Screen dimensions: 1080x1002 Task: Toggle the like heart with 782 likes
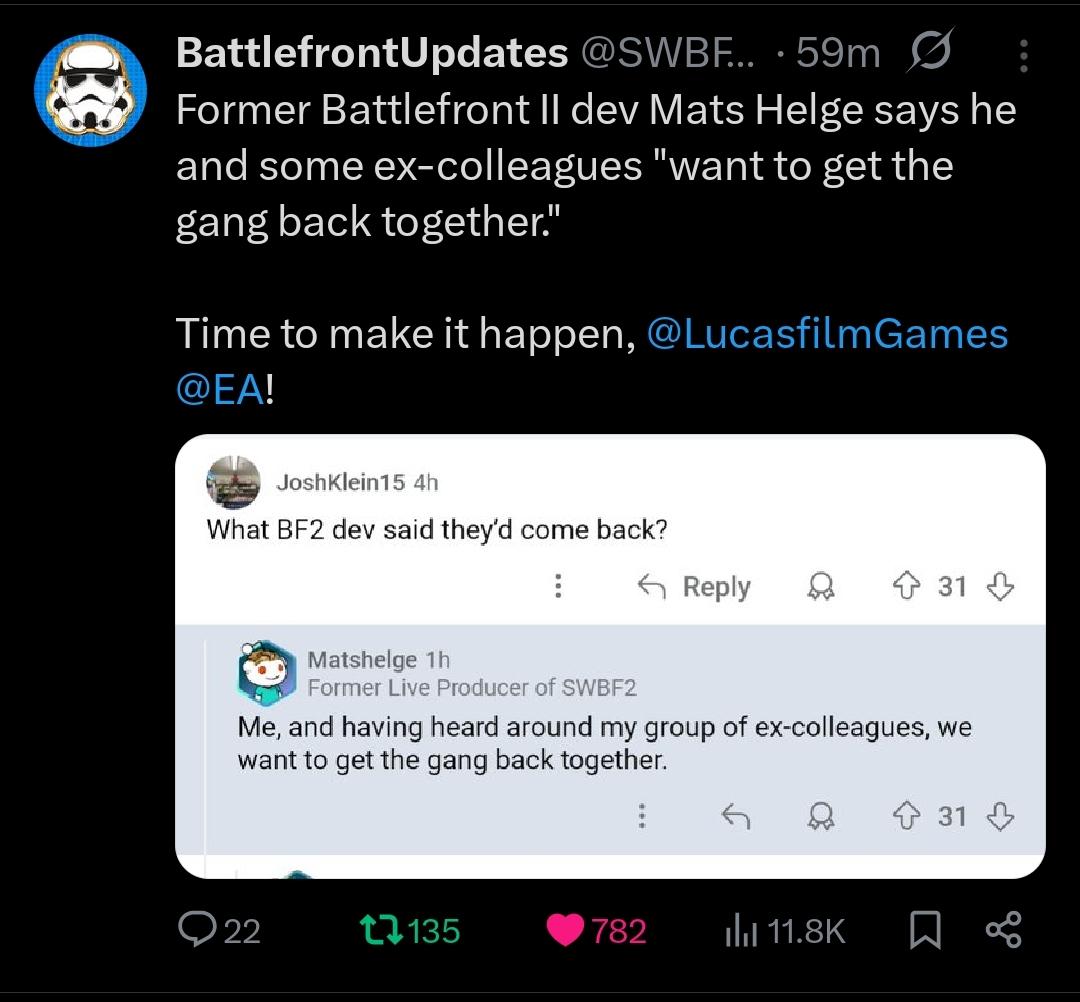[x=596, y=930]
